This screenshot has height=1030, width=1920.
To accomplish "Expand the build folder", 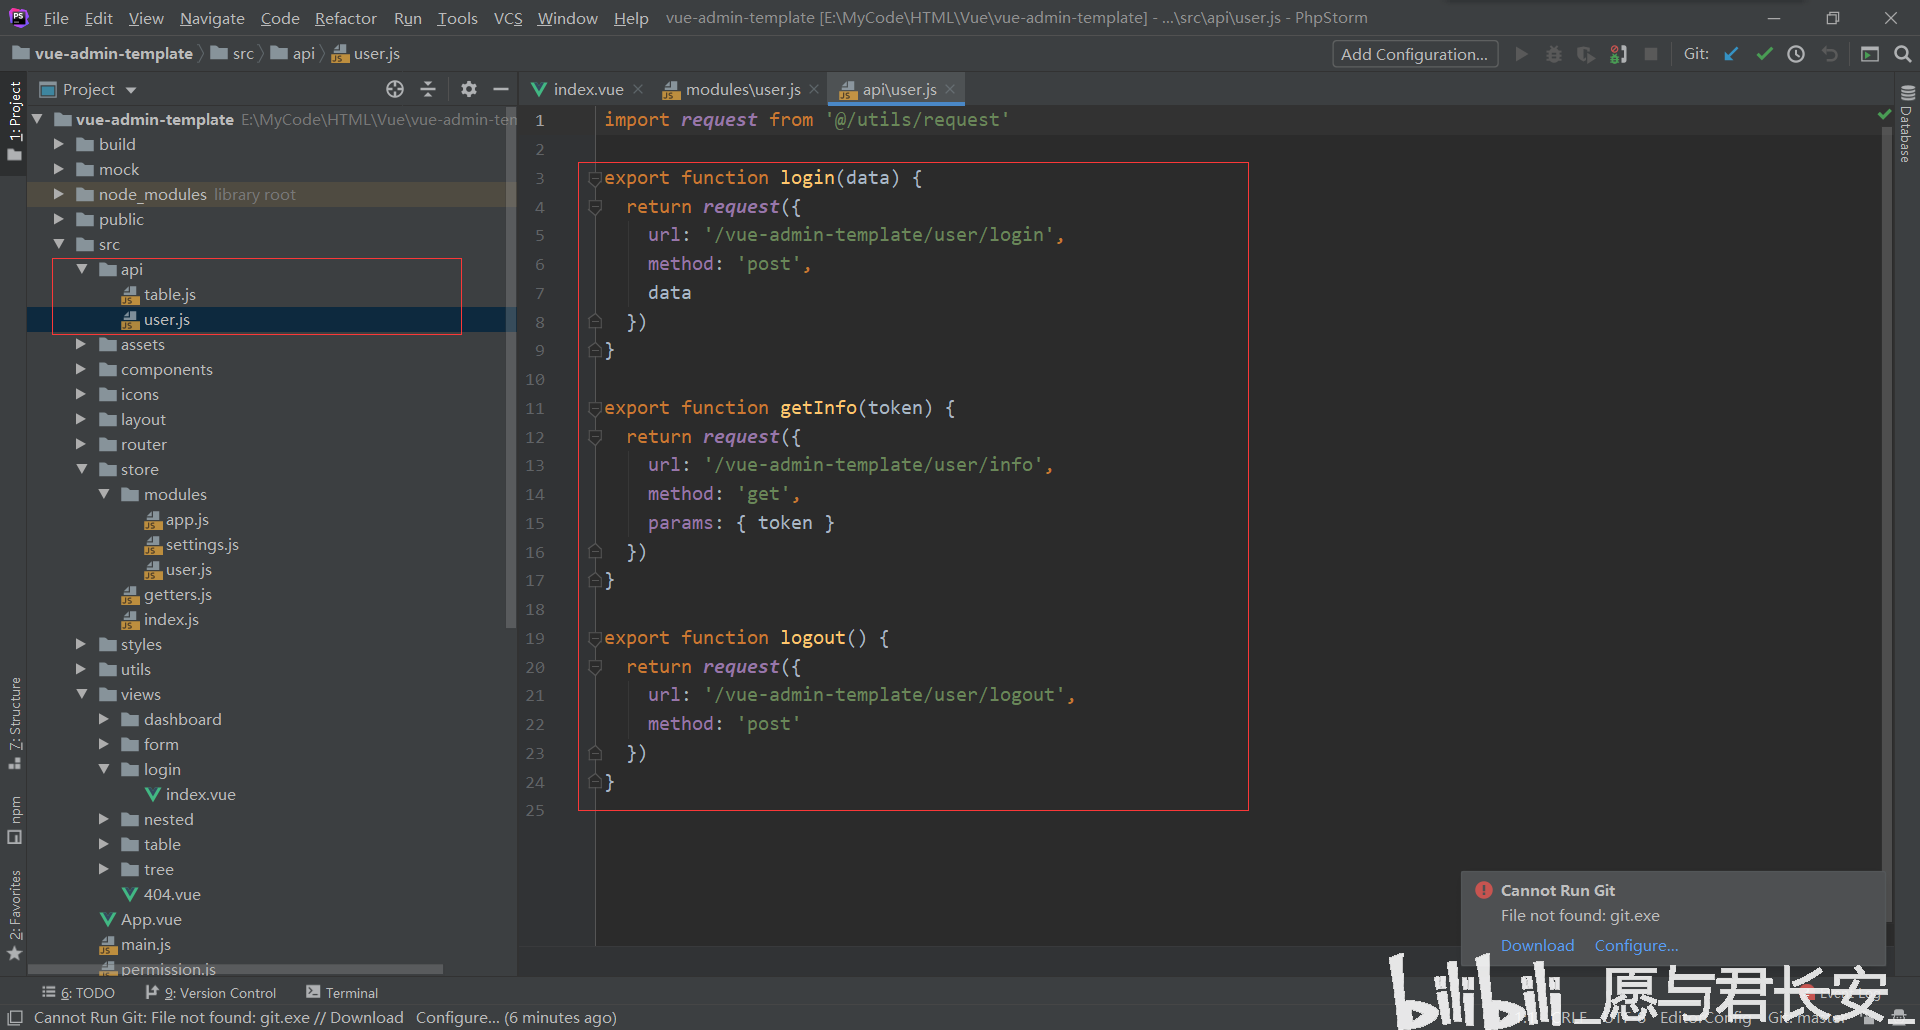I will click(x=59, y=144).
